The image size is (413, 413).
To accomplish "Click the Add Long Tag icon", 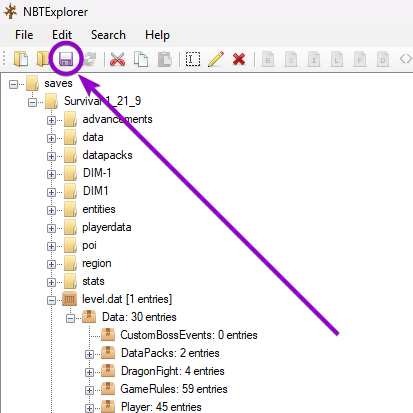I will click(337, 59).
